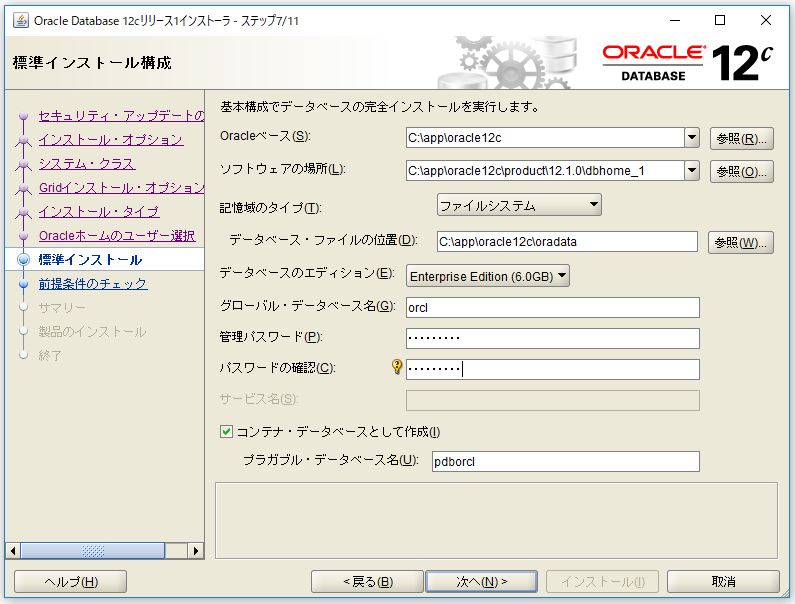Image resolution: width=795 pixels, height=604 pixels.
Task: Browse for the Oracle base folder
Action: tap(741, 138)
